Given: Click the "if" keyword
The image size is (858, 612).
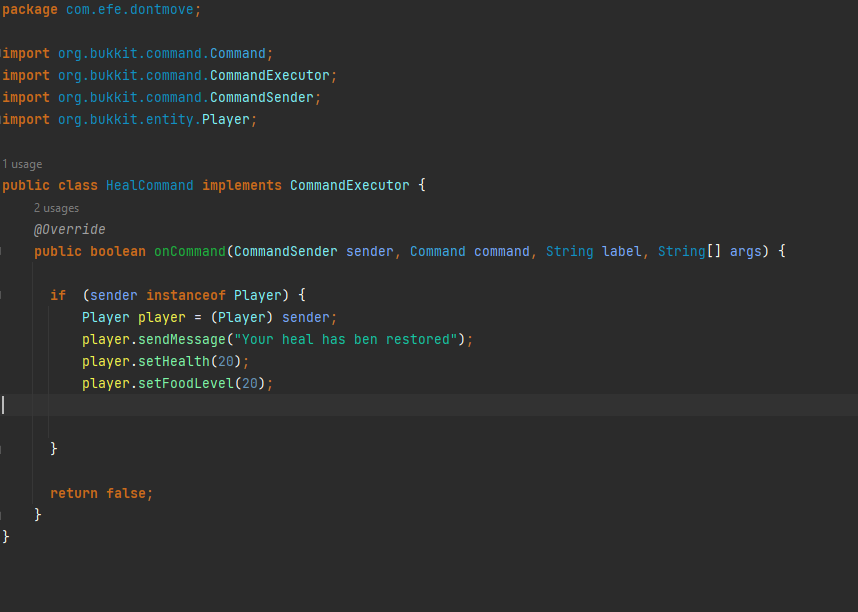Looking at the screenshot, I should (x=58, y=296).
